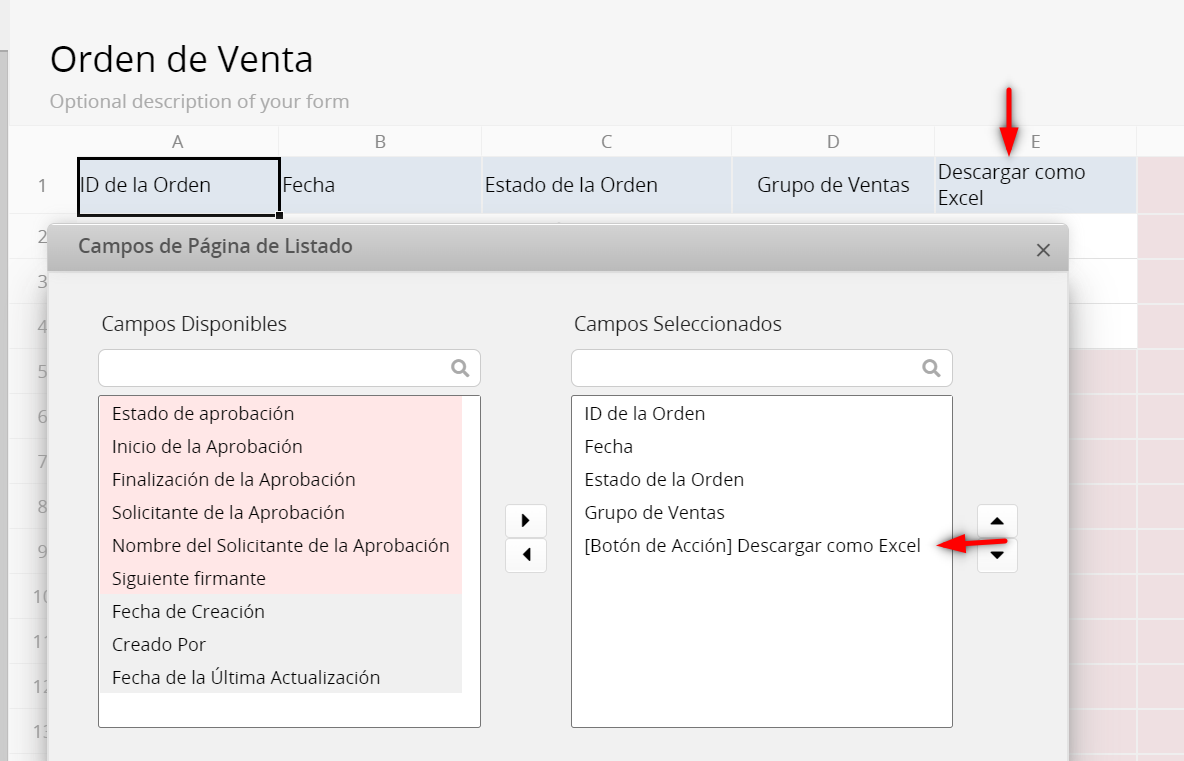Click the magnifier inside the left search box
This screenshot has height=761, width=1184.
[x=460, y=368]
